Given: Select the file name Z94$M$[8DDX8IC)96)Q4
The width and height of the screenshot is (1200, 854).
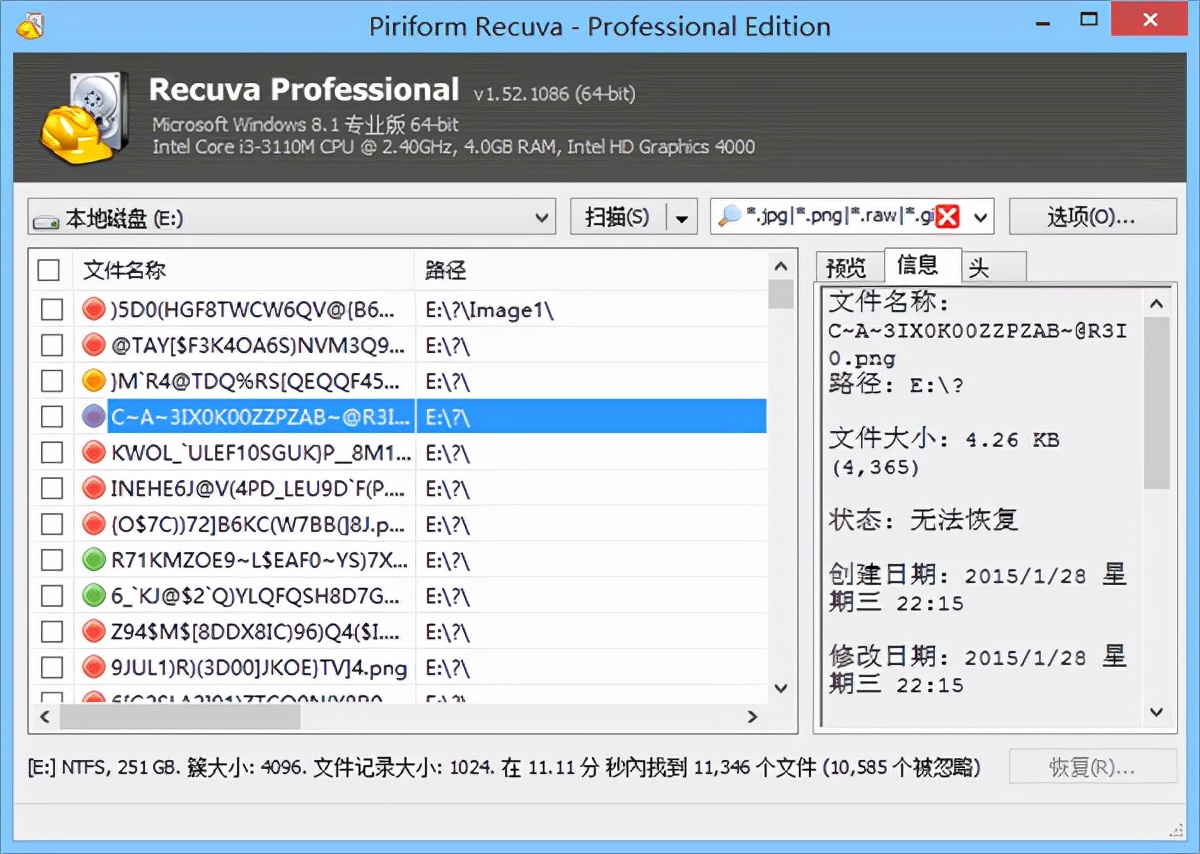Looking at the screenshot, I should (255, 632).
